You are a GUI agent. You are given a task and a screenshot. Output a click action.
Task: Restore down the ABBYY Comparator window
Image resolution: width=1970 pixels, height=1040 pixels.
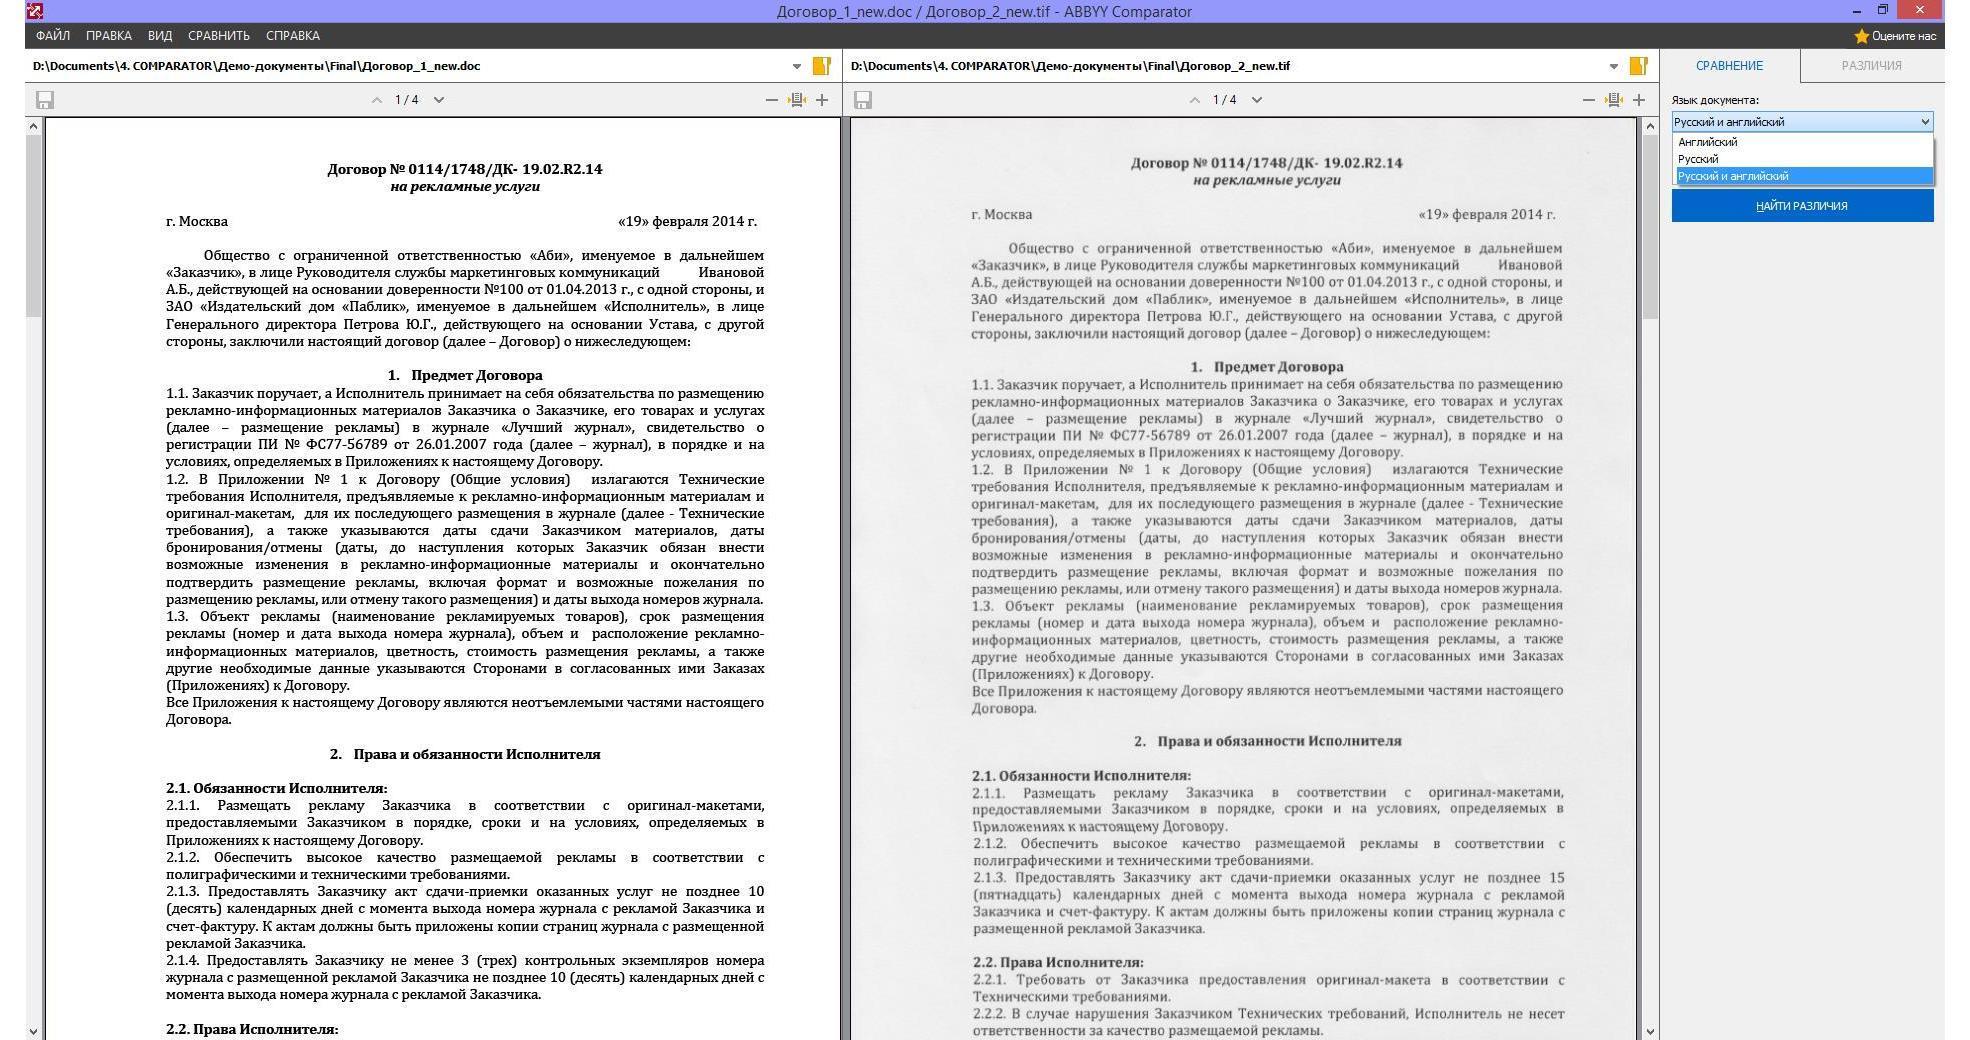1883,11
